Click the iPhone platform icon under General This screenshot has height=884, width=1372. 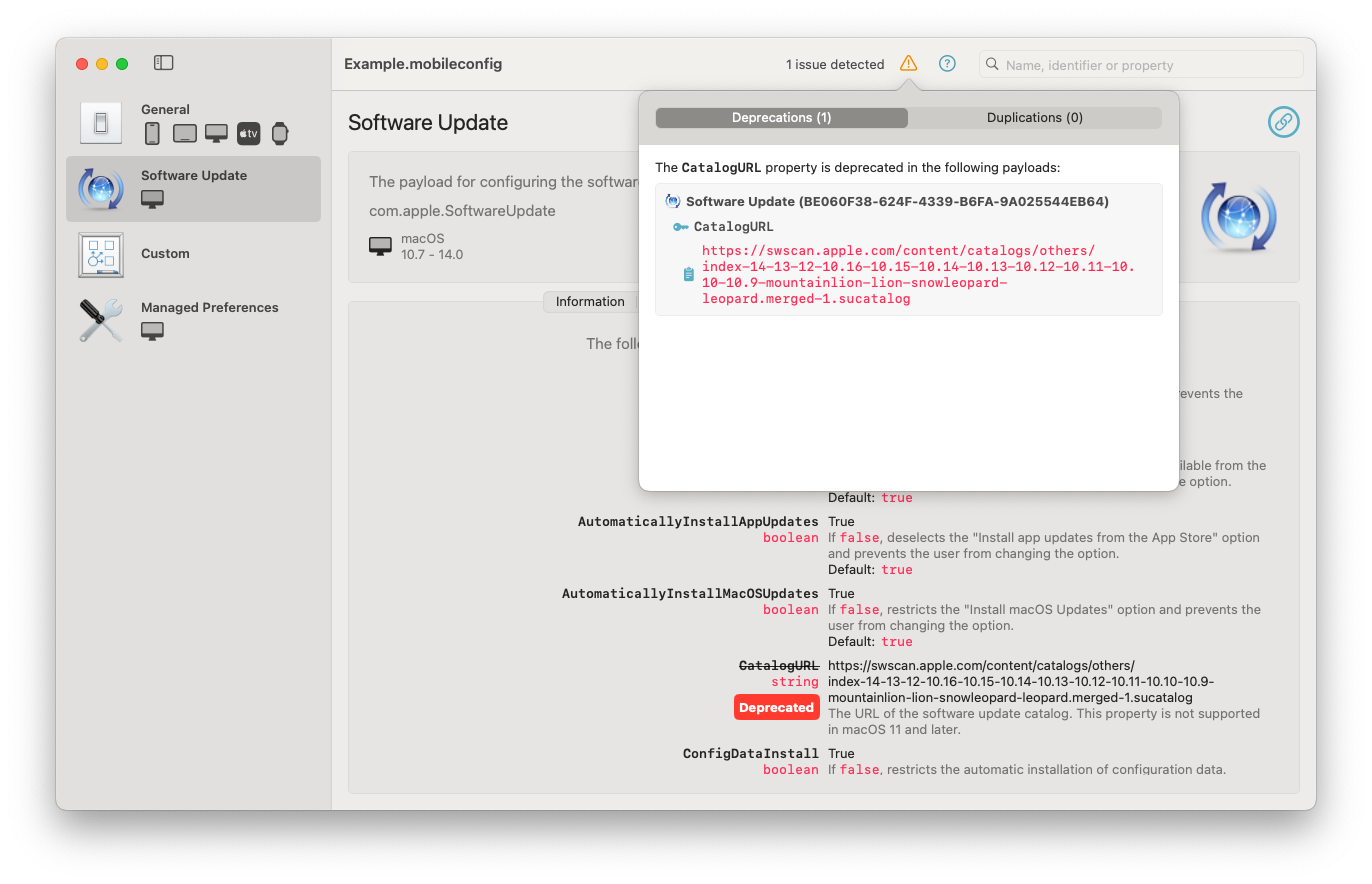[152, 133]
